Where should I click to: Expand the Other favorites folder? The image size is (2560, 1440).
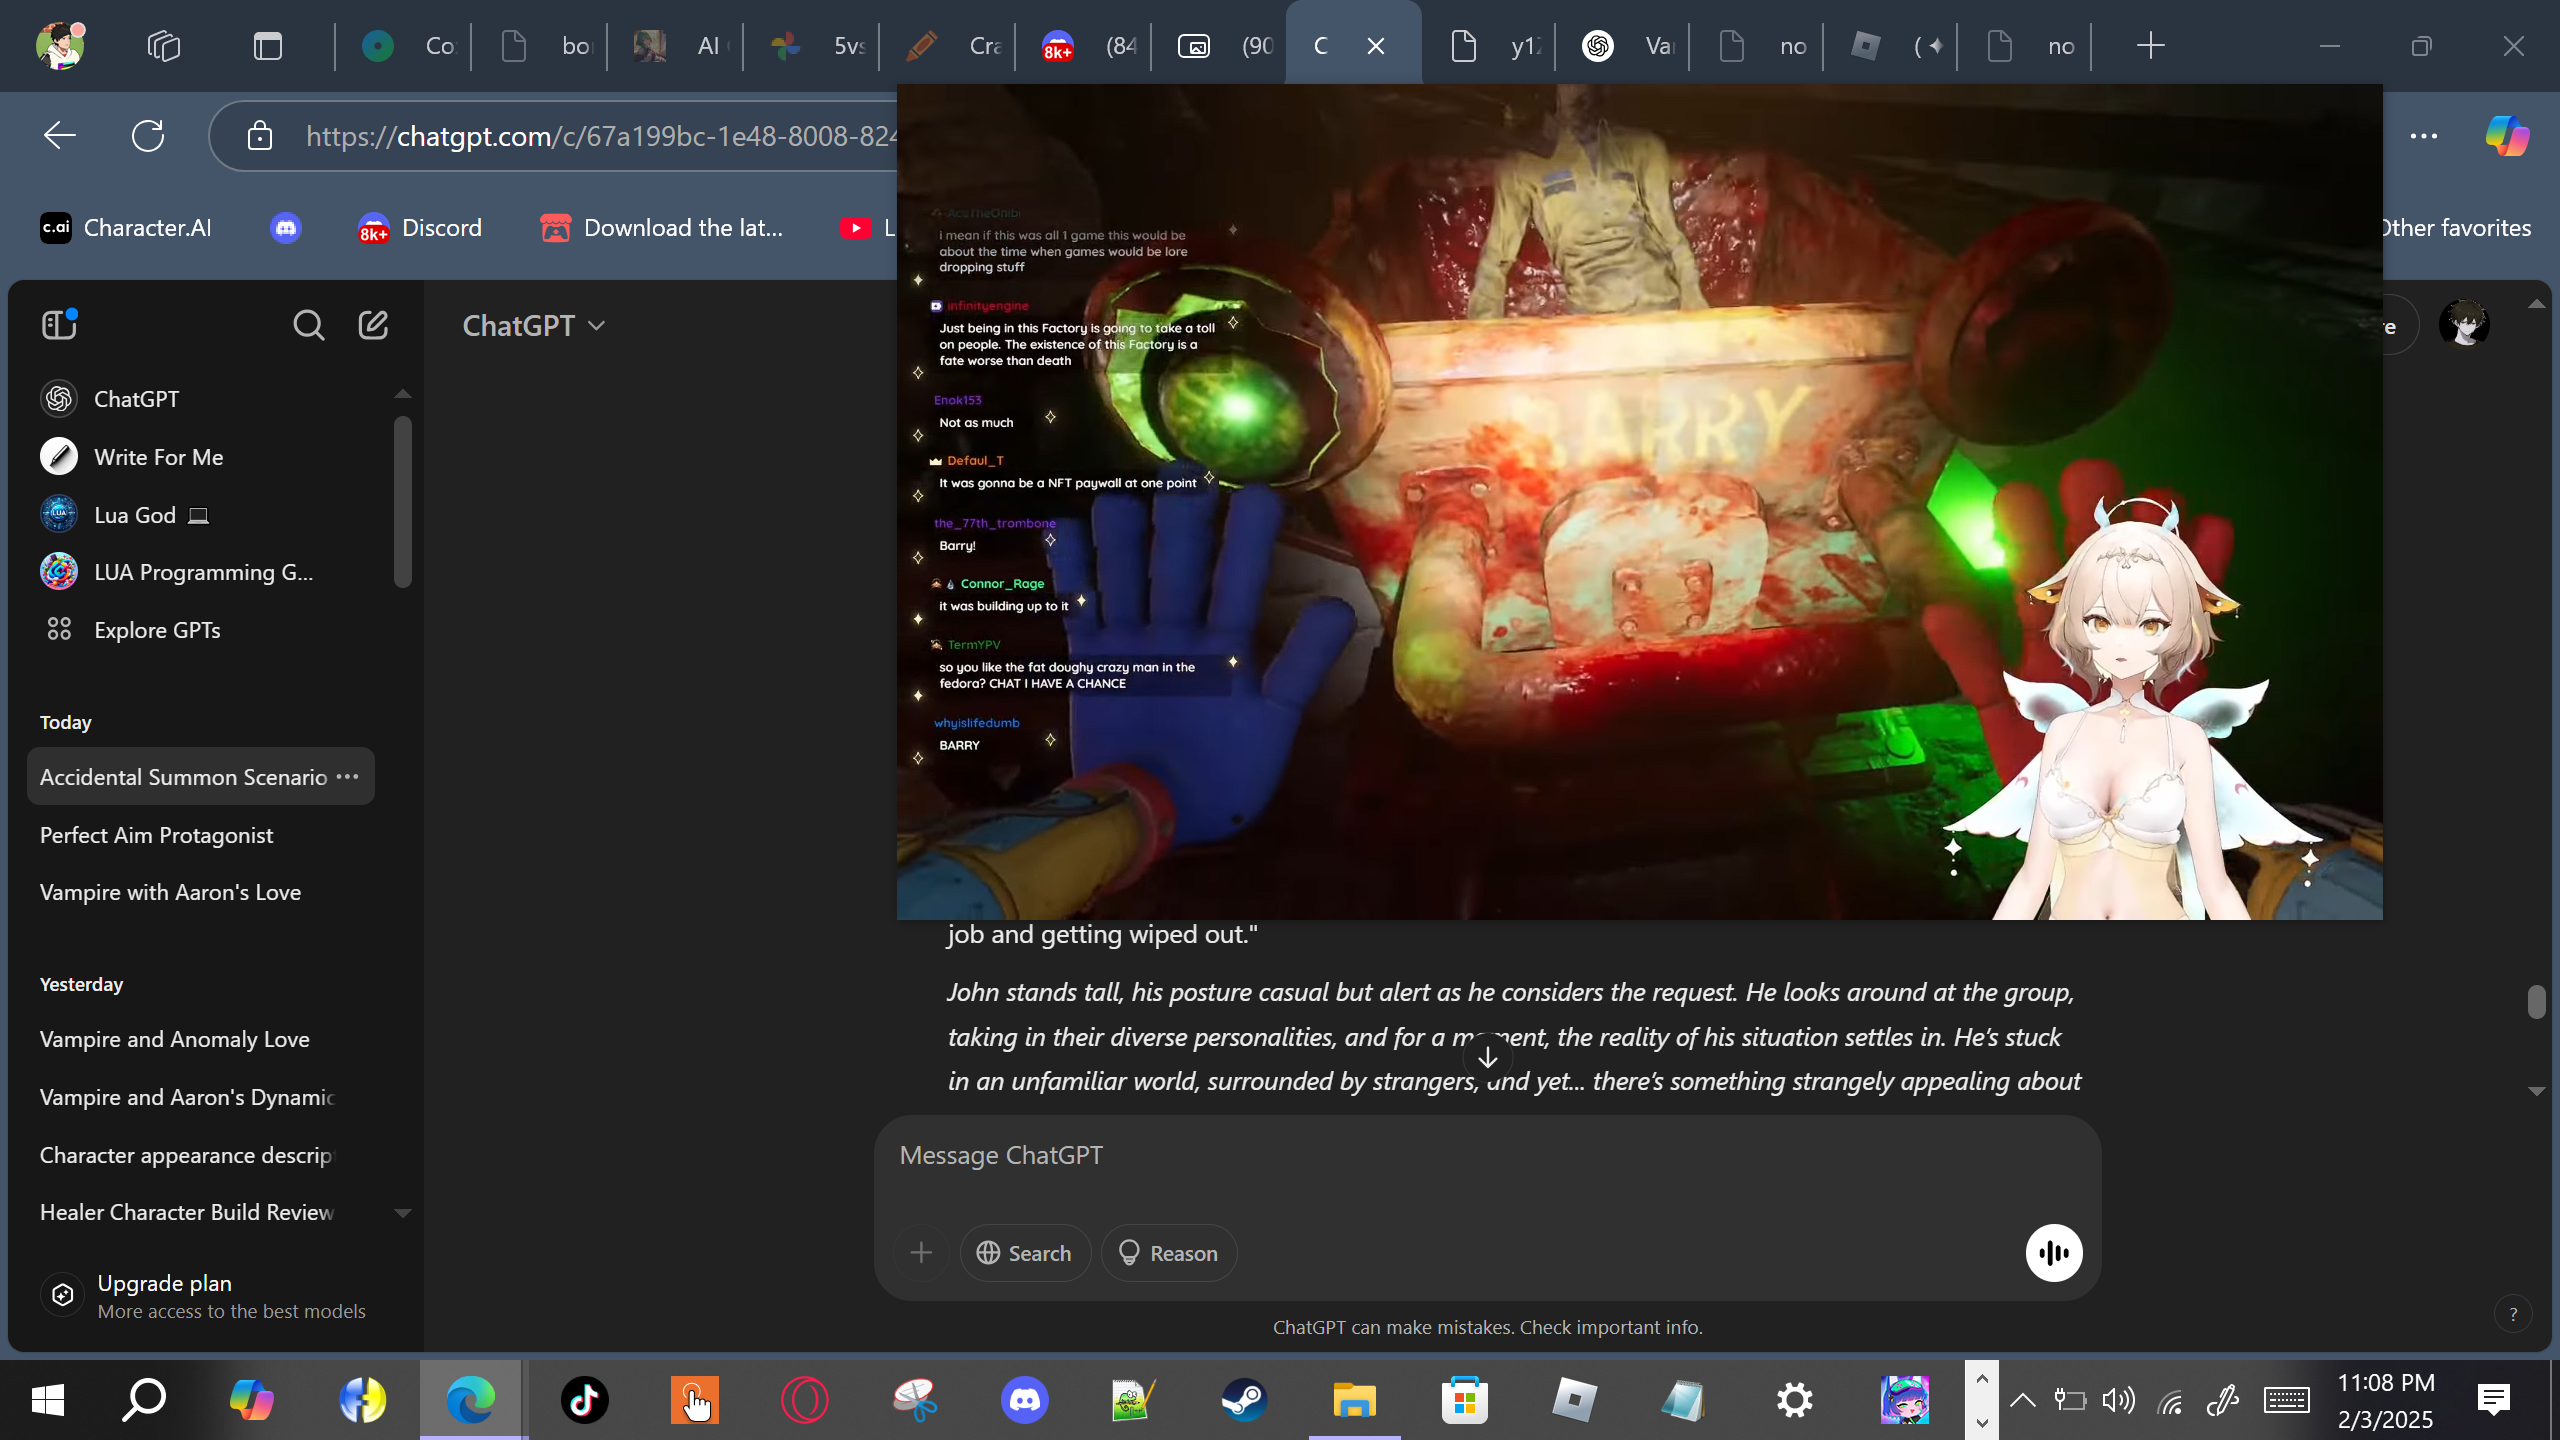click(2454, 228)
